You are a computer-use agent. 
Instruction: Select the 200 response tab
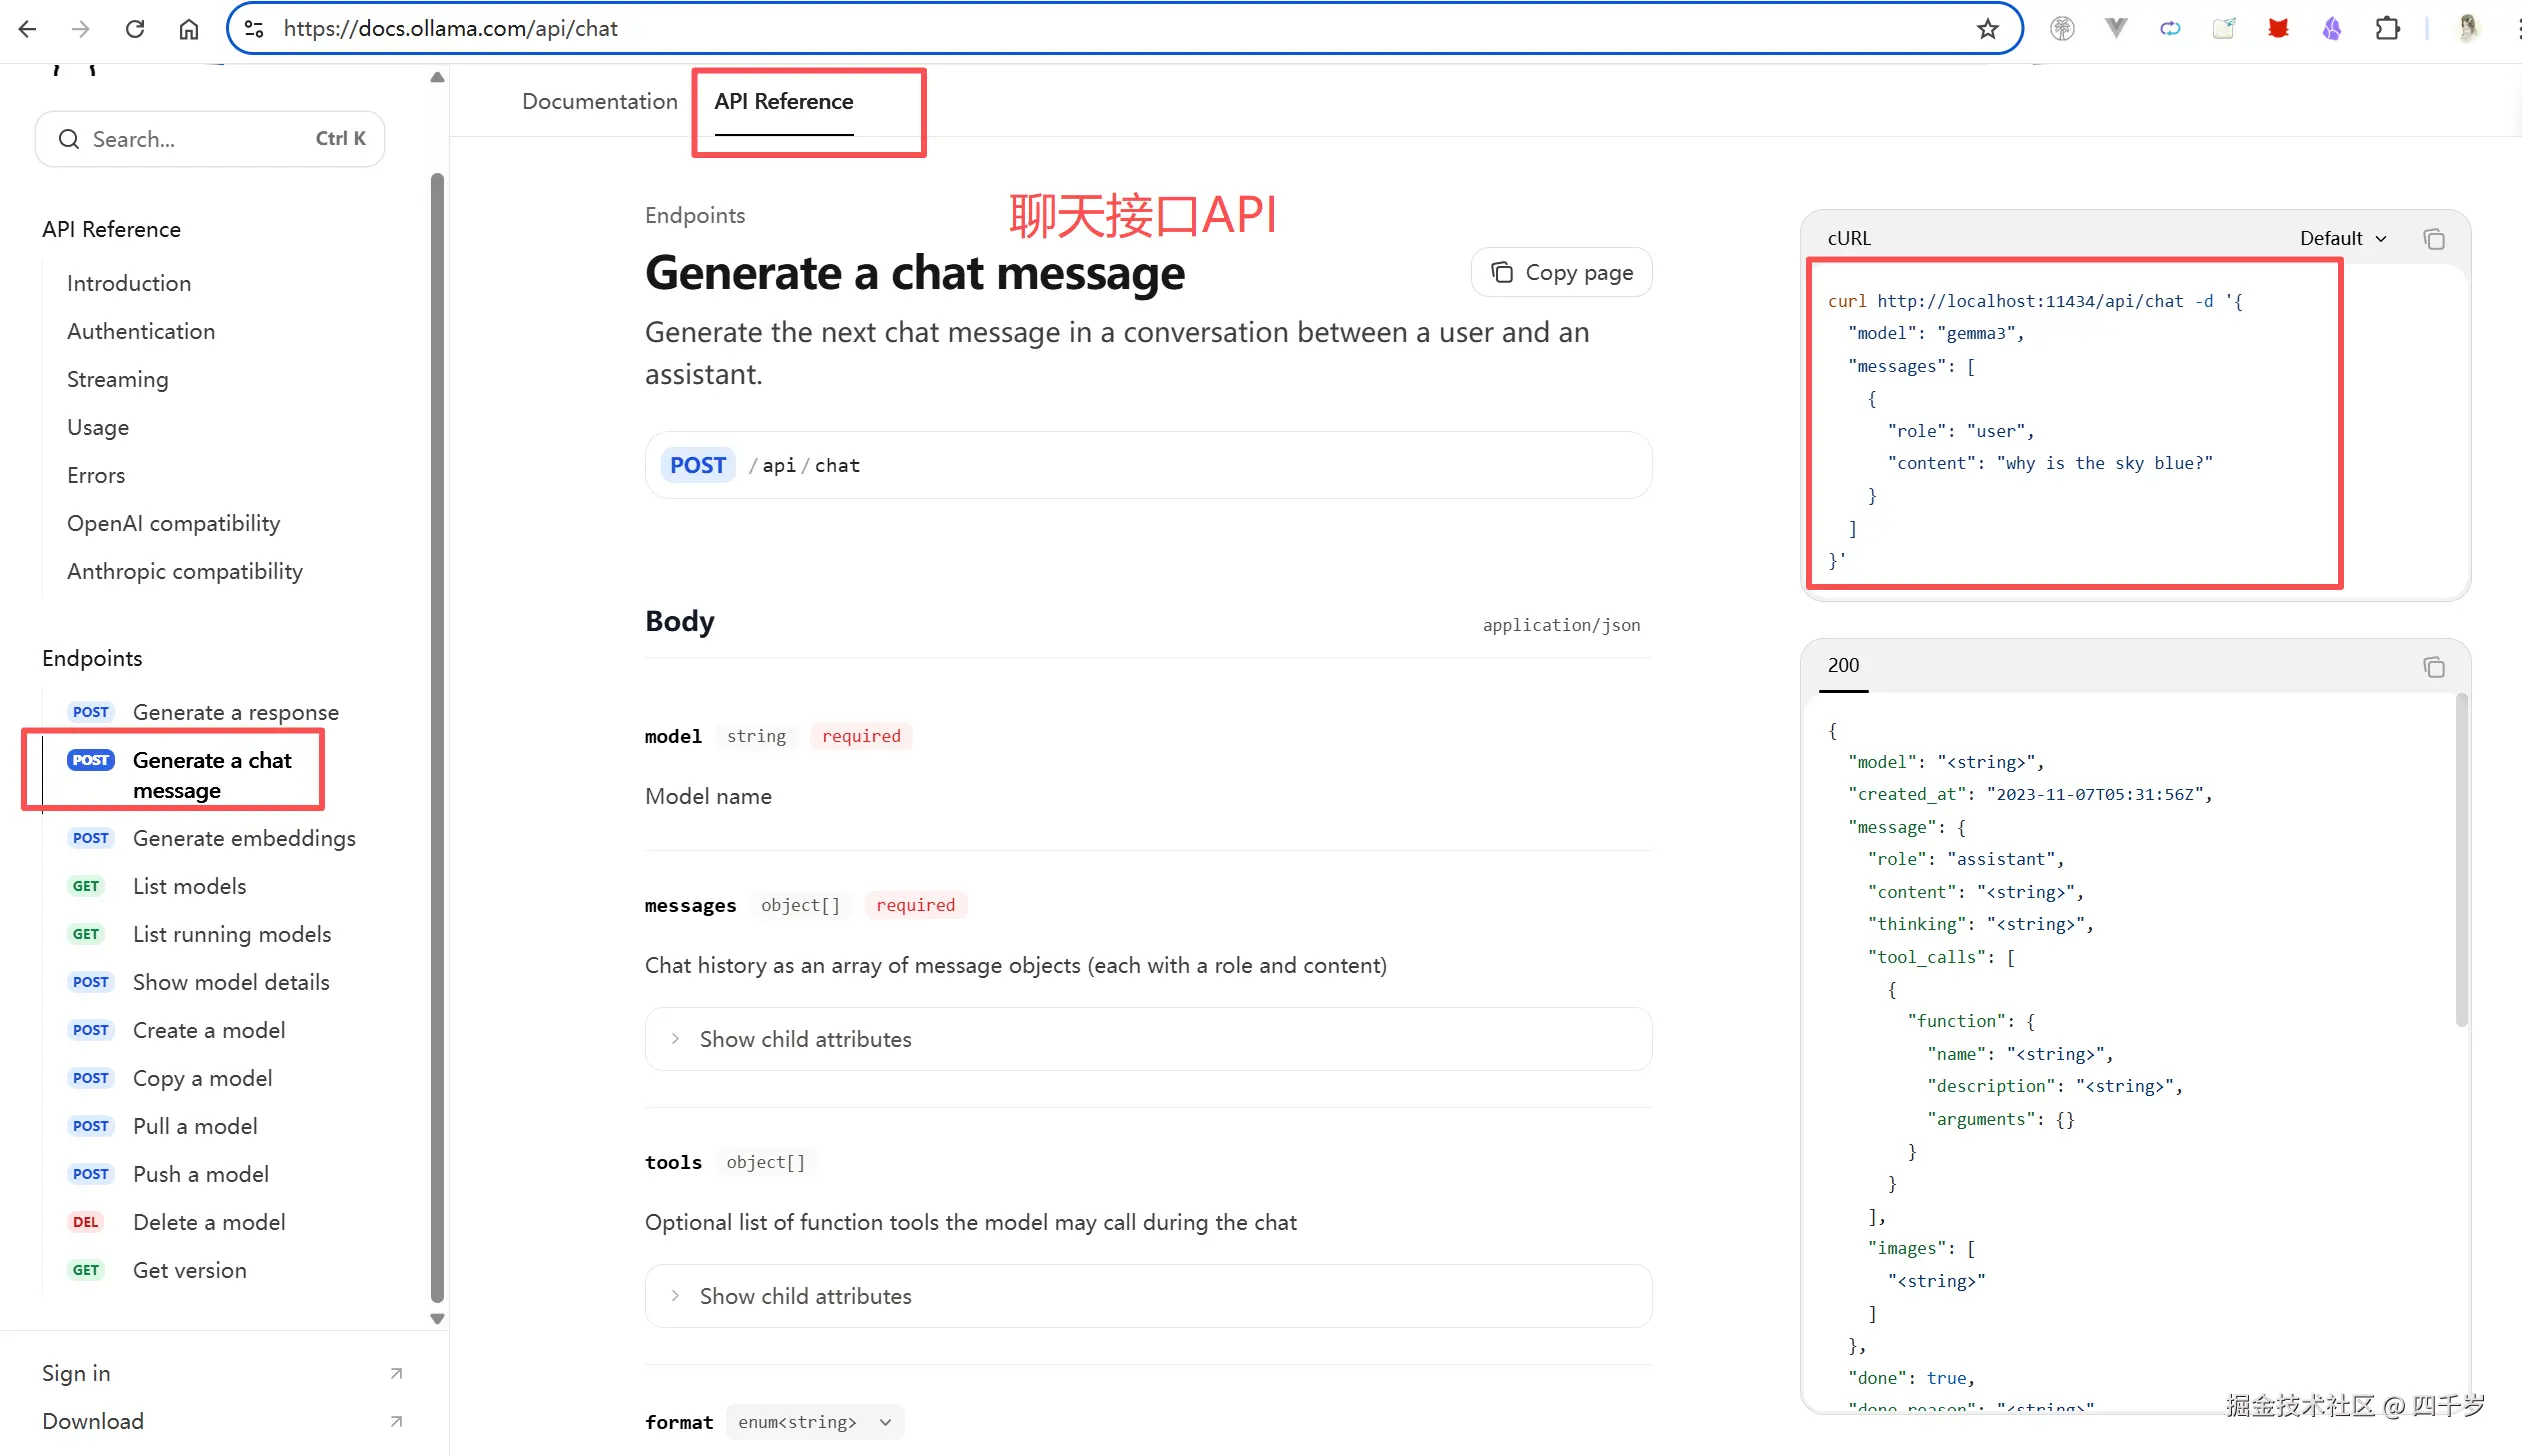[x=1843, y=666]
